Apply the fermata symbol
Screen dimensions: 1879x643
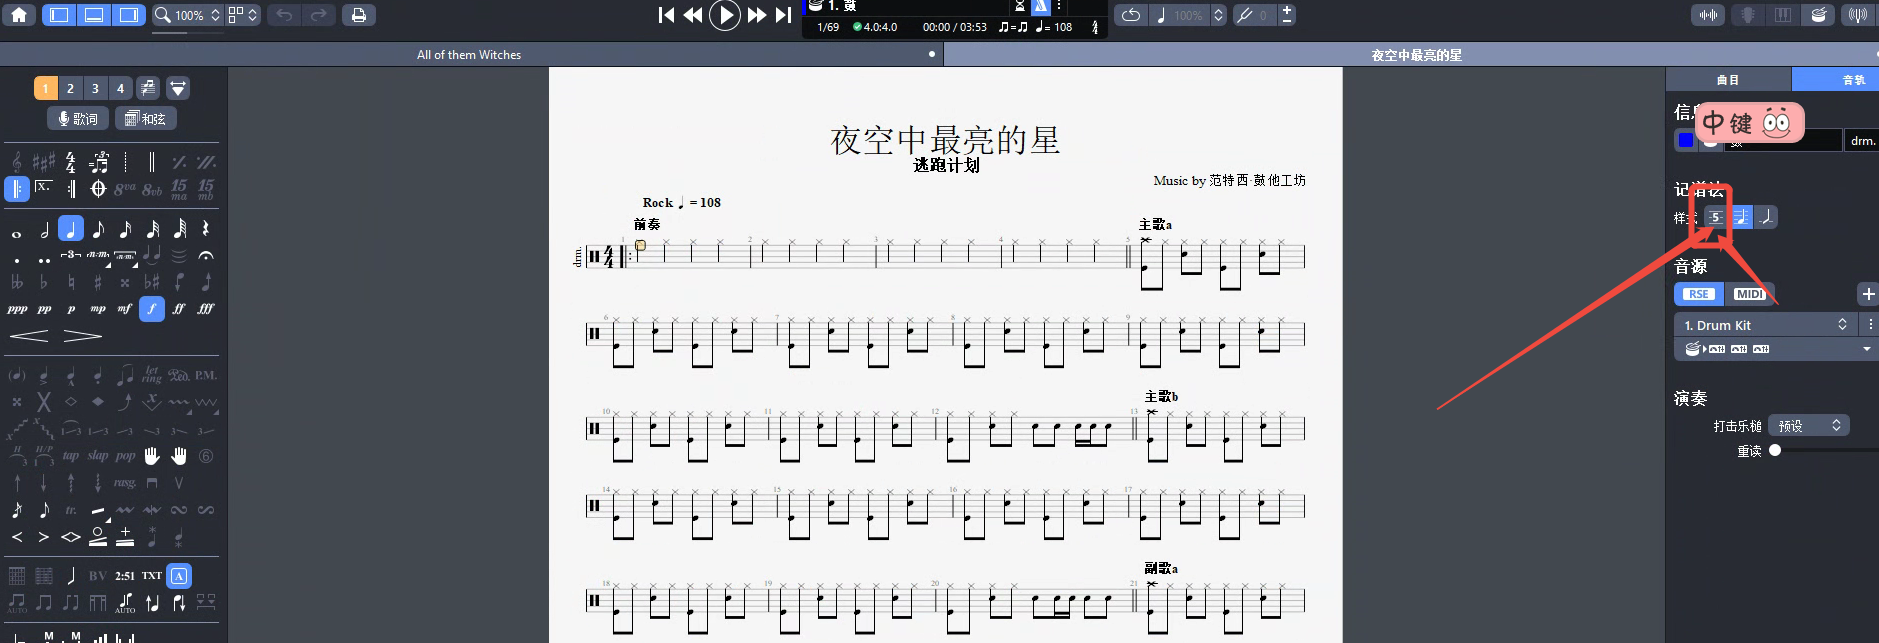coord(205,256)
